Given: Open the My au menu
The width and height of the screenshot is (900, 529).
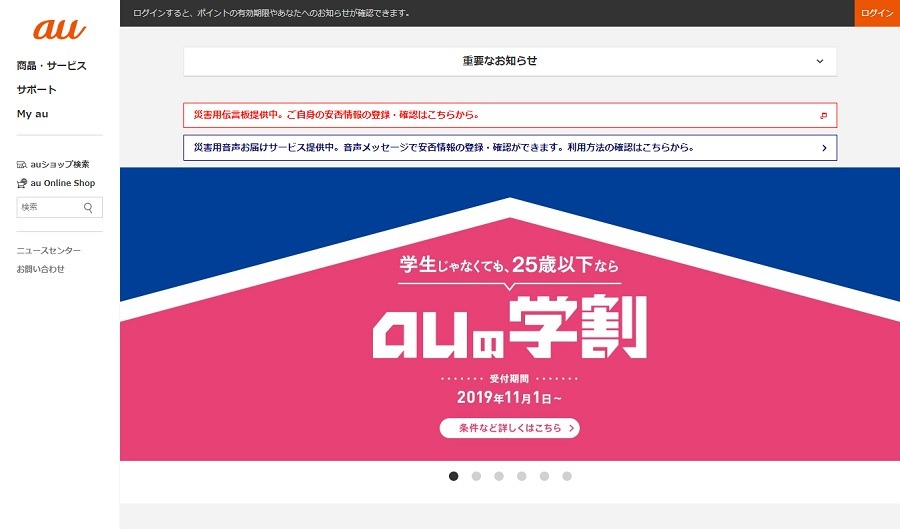Looking at the screenshot, I should click(x=33, y=114).
